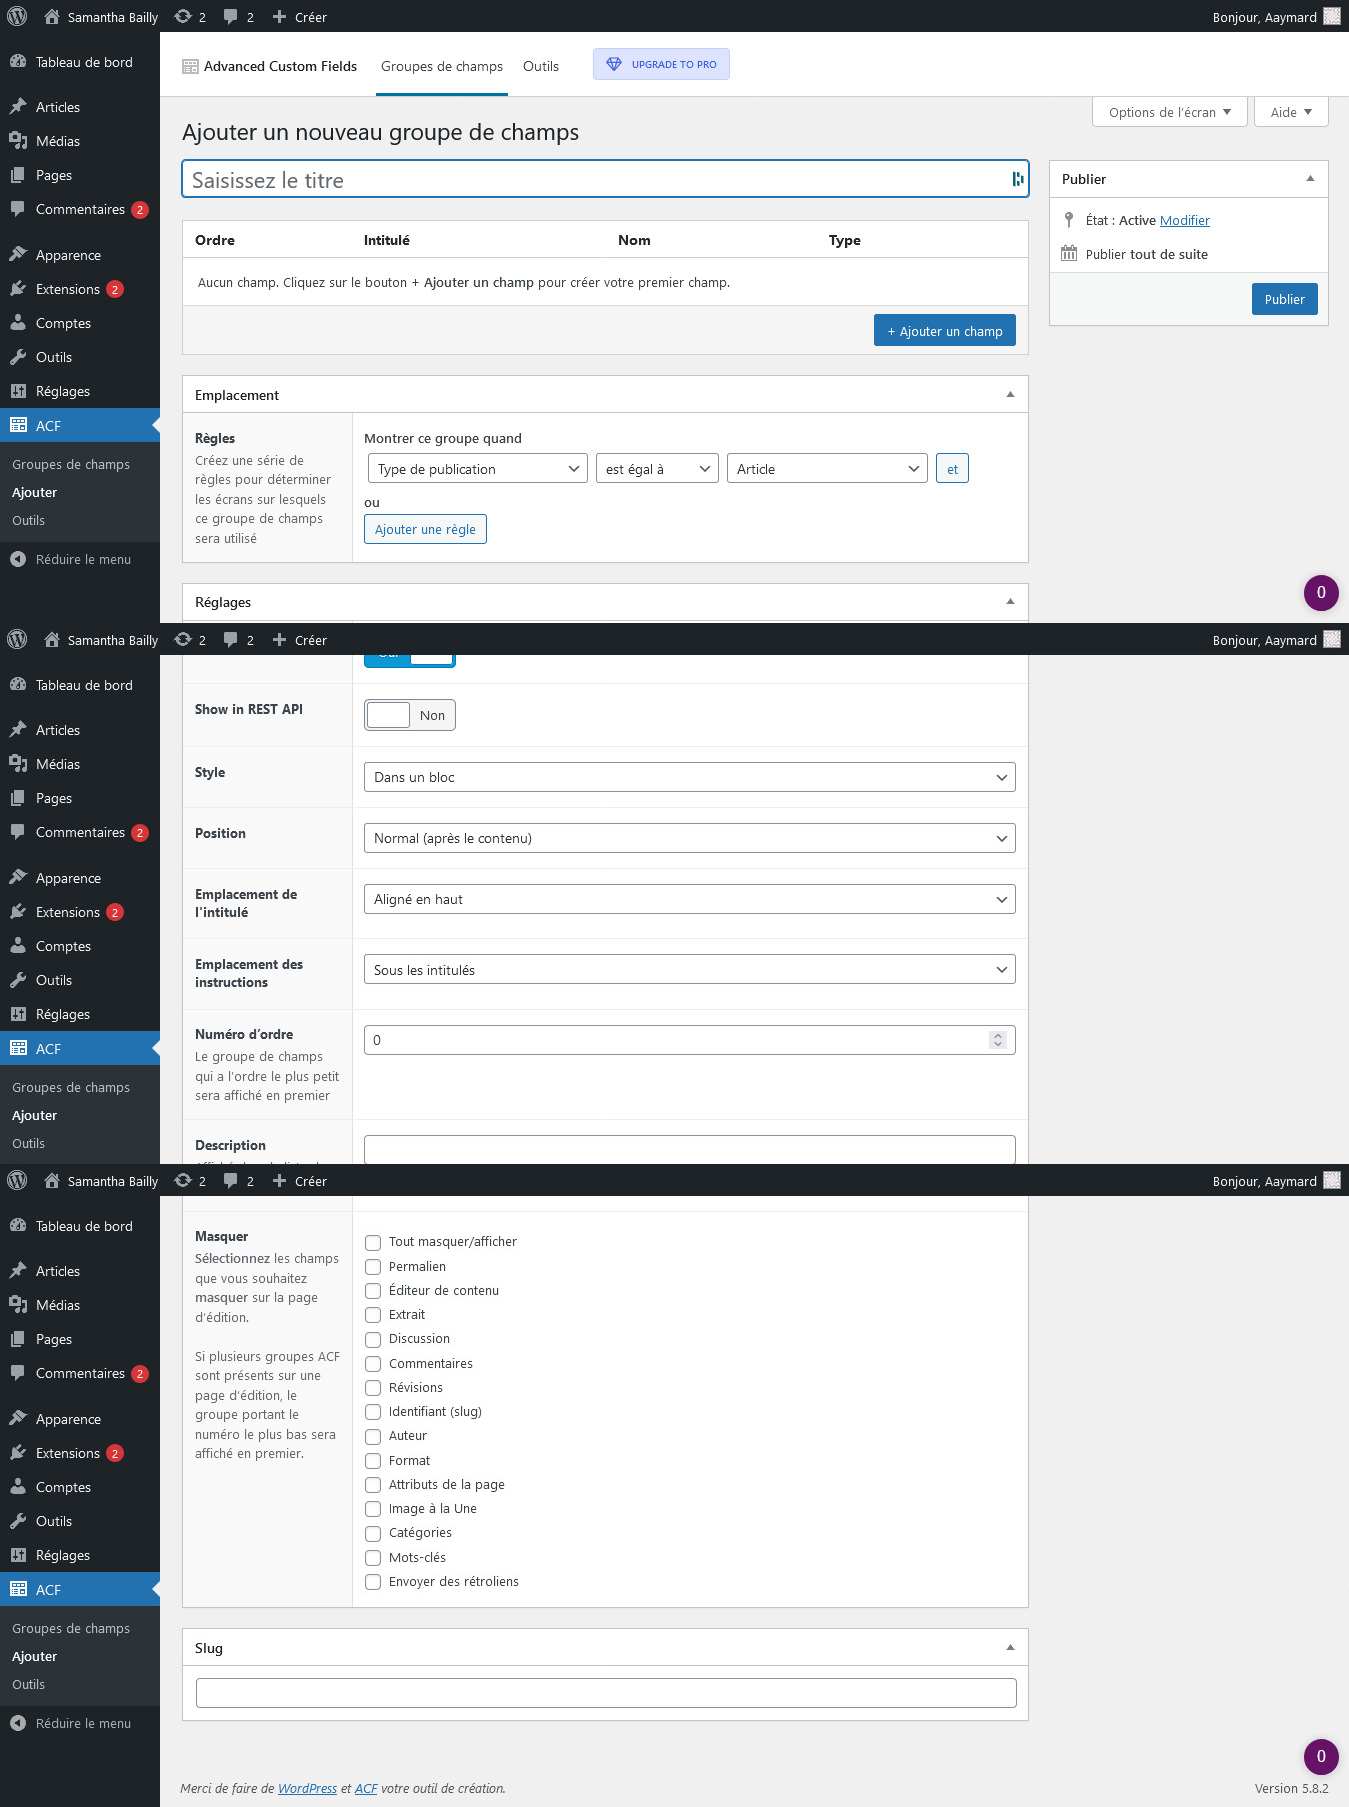Open the Position dropdown
Image resolution: width=1349 pixels, height=1807 pixels.
(x=690, y=838)
